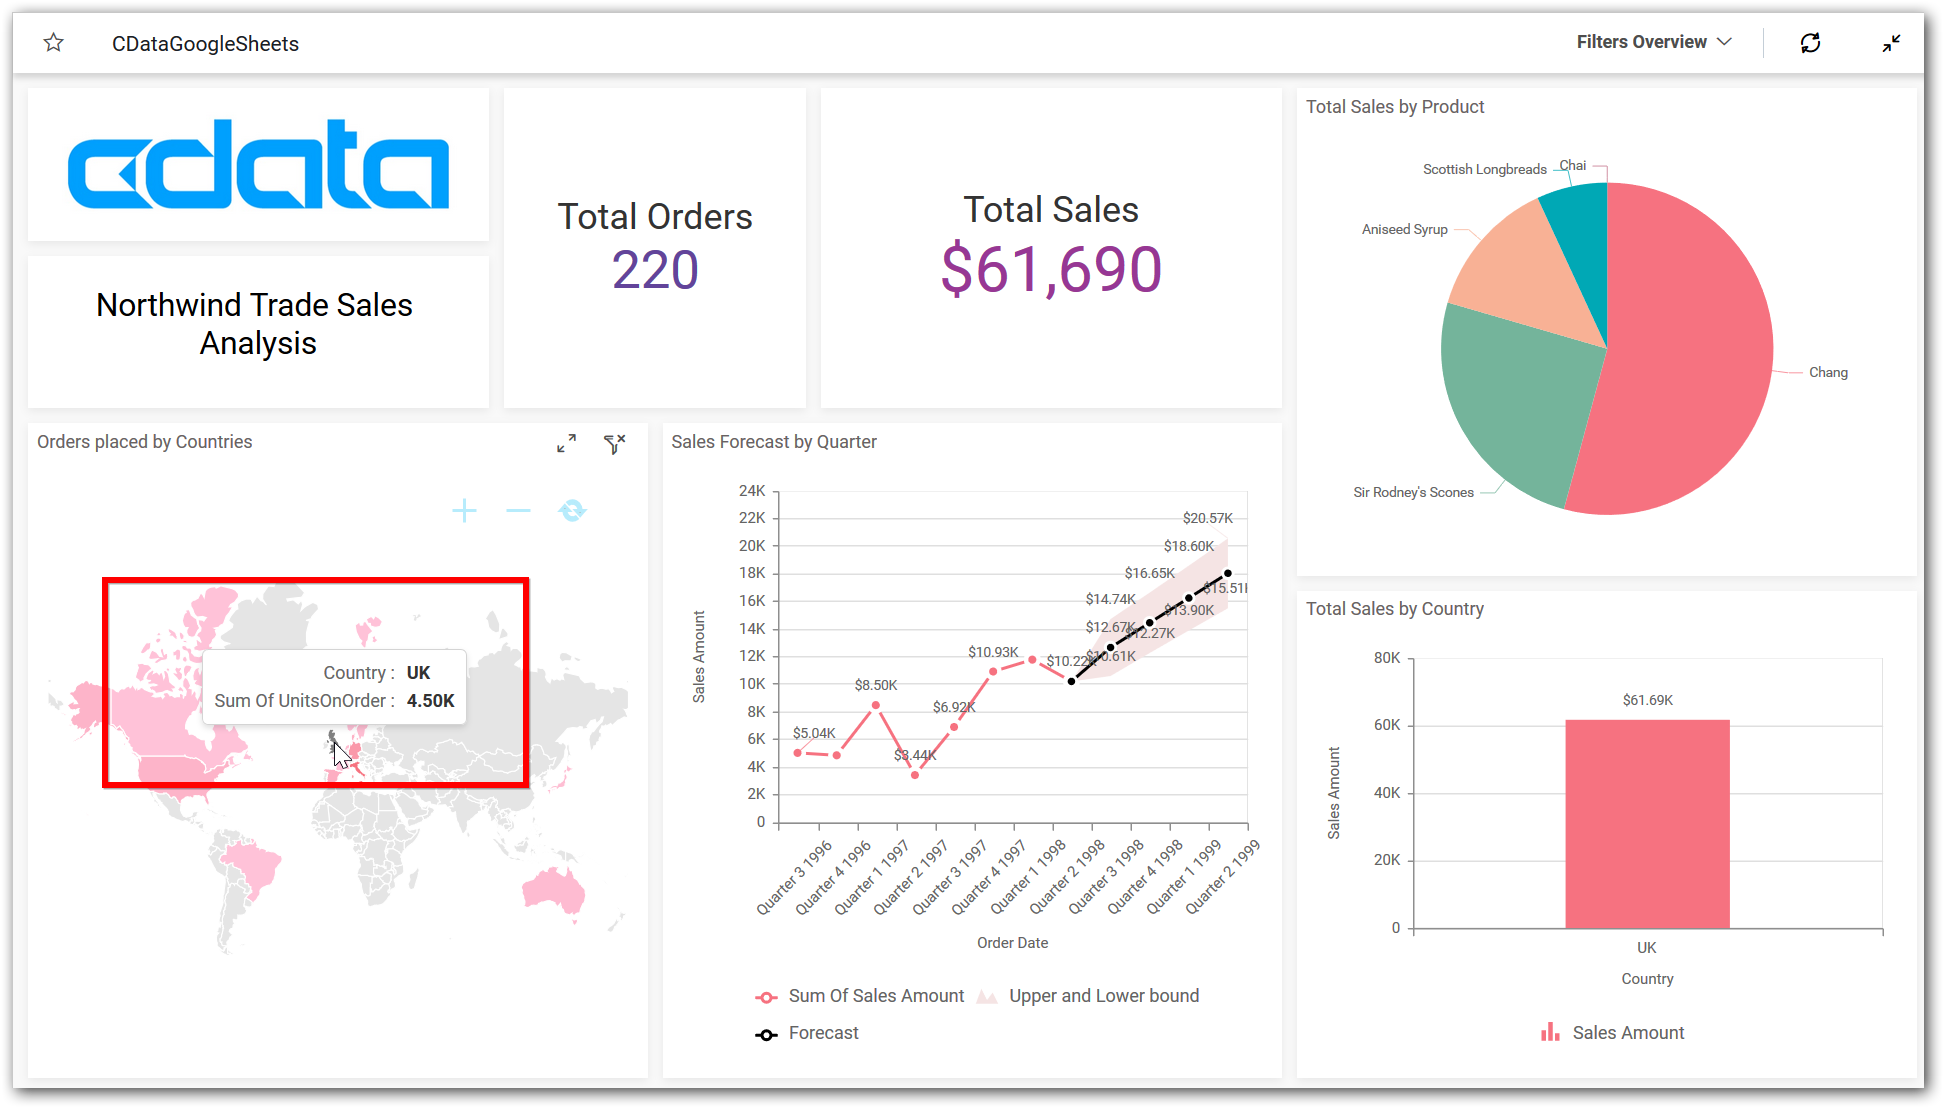The image size is (1944, 1108).
Task: Click the refresh icon in the top toolbar
Action: [1810, 42]
